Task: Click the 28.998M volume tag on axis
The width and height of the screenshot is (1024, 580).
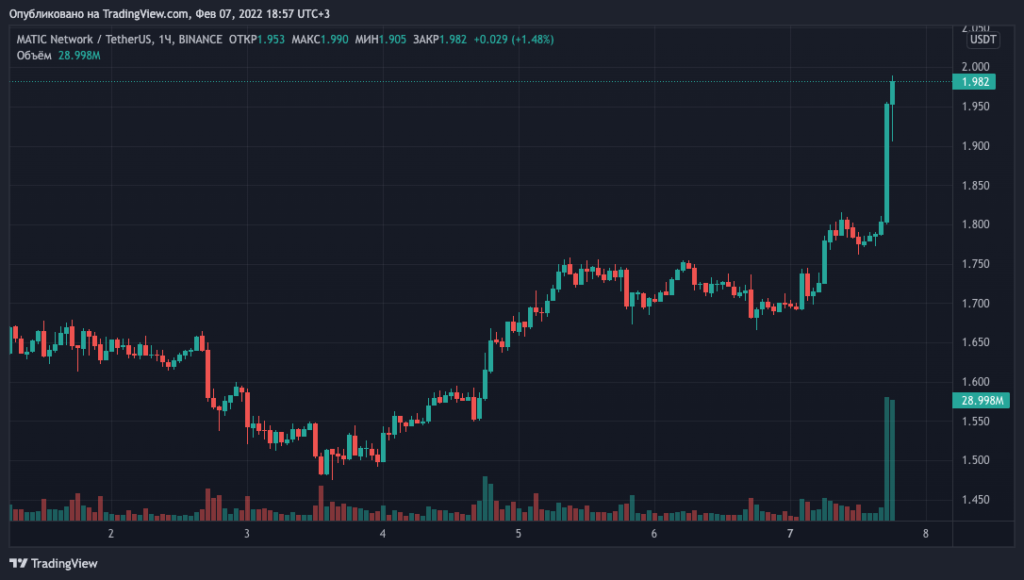Action: (x=973, y=400)
